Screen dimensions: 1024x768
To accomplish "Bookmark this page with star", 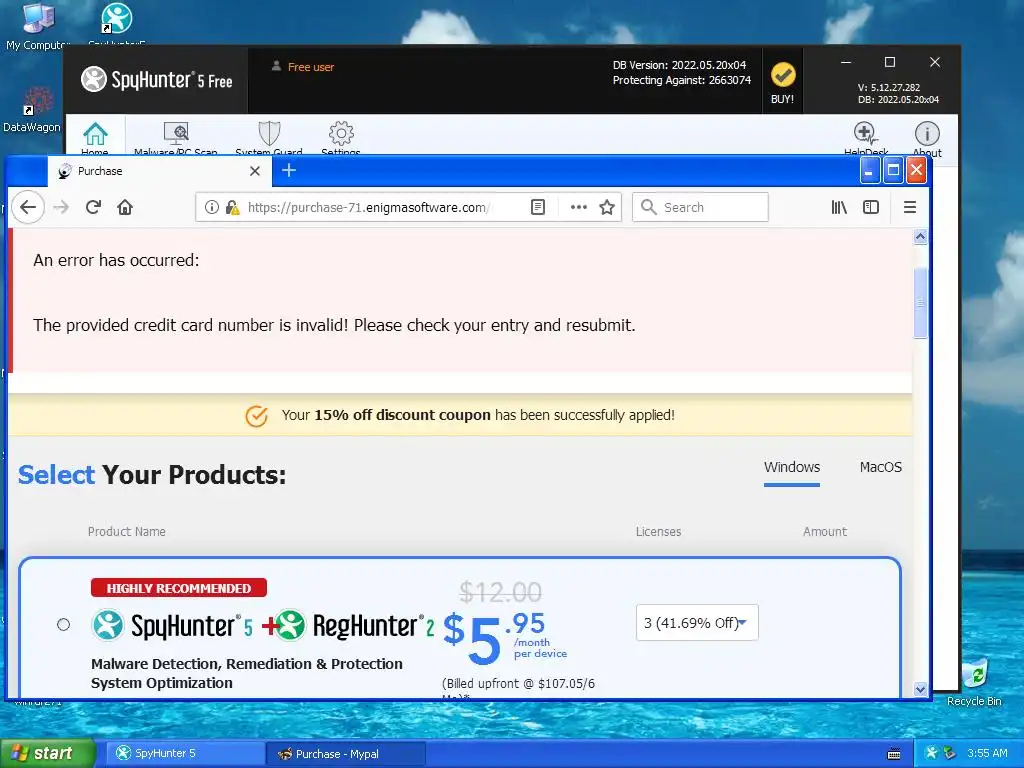I will (x=607, y=207).
